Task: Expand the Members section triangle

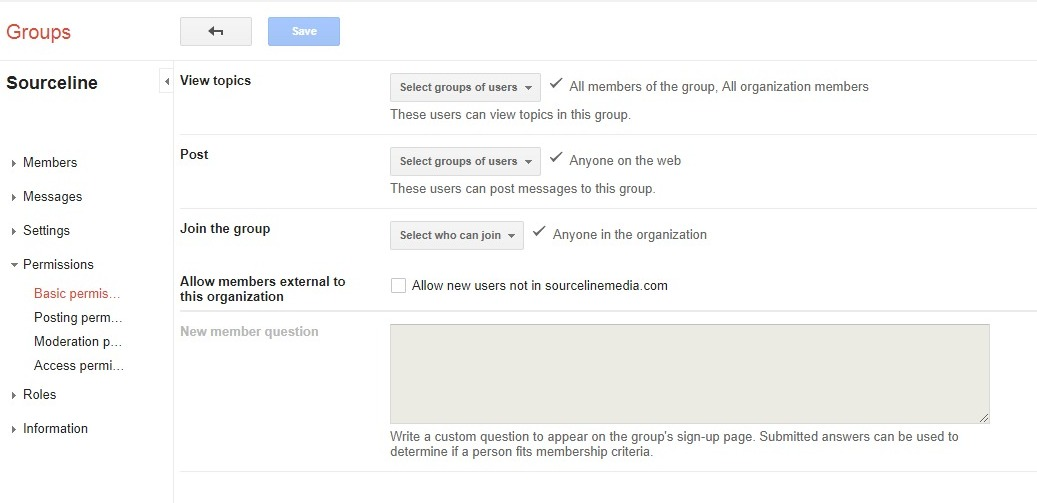Action: coord(14,163)
